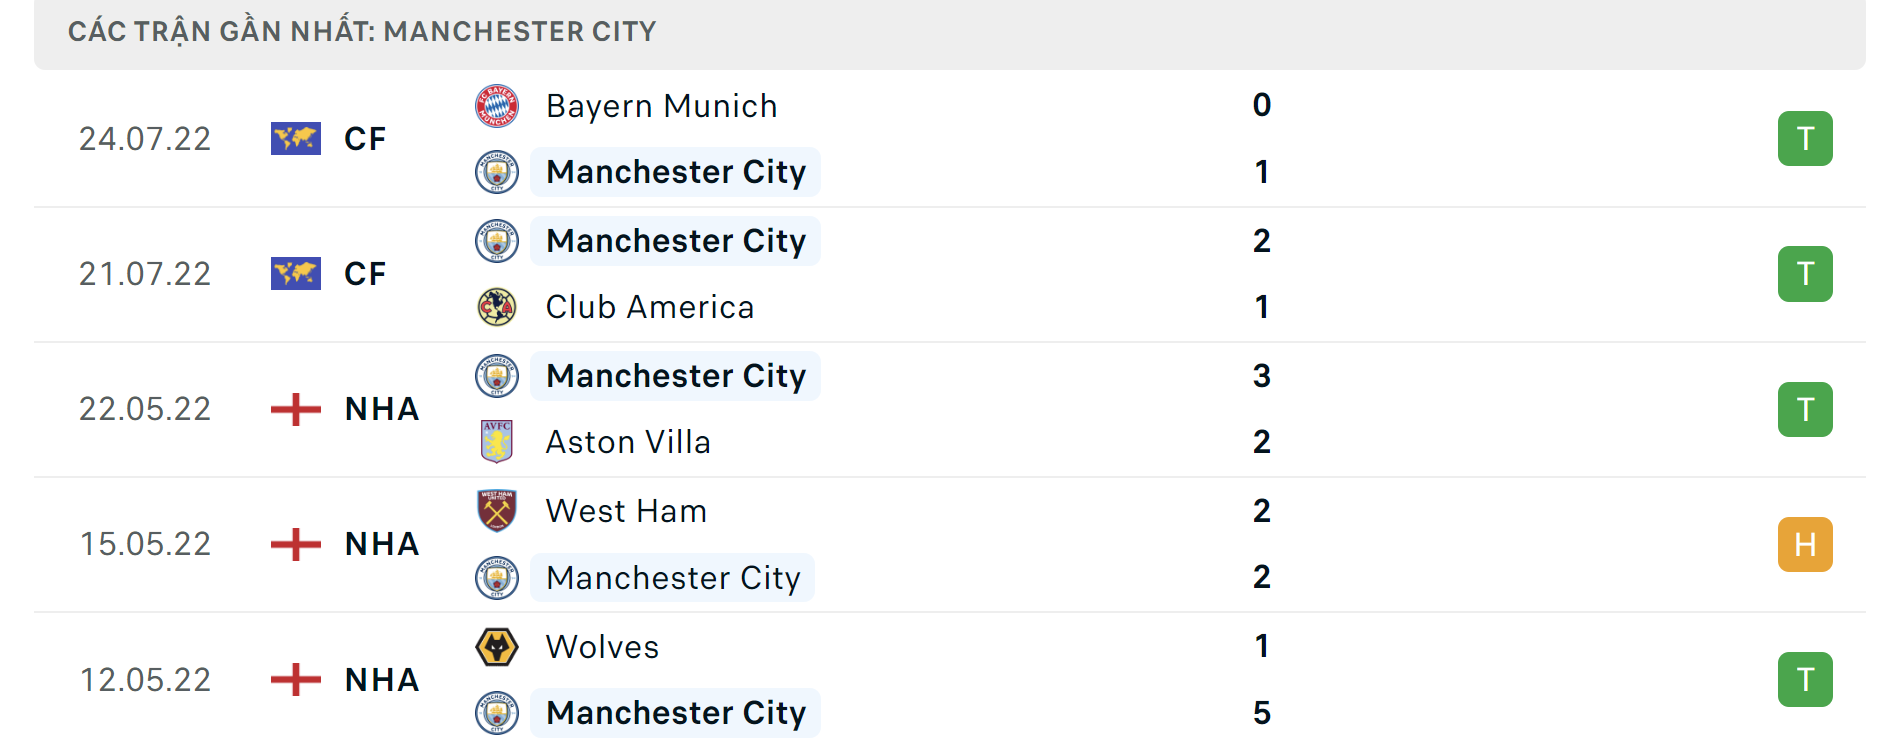Click the Club America team crest
Screen dimensions: 1900x746
point(496,307)
